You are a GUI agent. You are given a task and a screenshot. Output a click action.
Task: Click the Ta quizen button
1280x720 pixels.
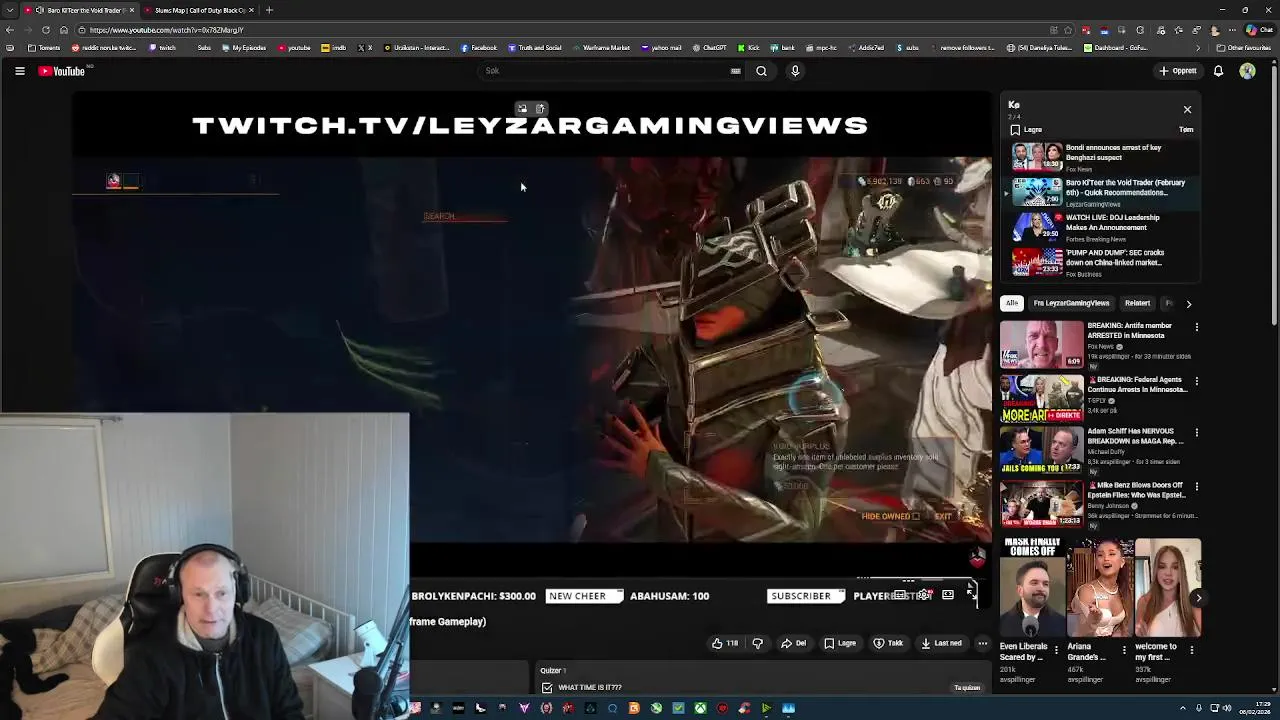click(x=967, y=688)
